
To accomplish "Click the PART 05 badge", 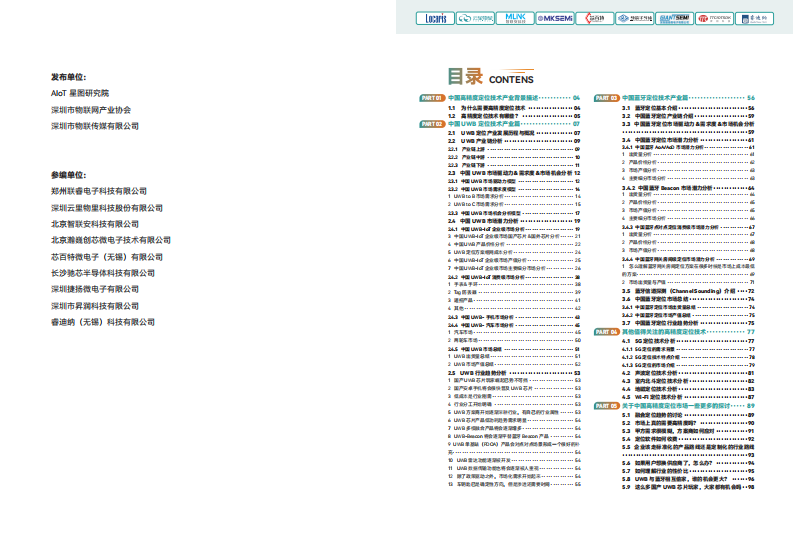I will [x=607, y=405].
